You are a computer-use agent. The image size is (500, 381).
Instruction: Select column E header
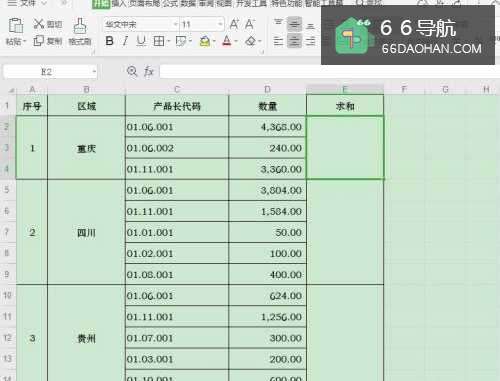(x=345, y=89)
